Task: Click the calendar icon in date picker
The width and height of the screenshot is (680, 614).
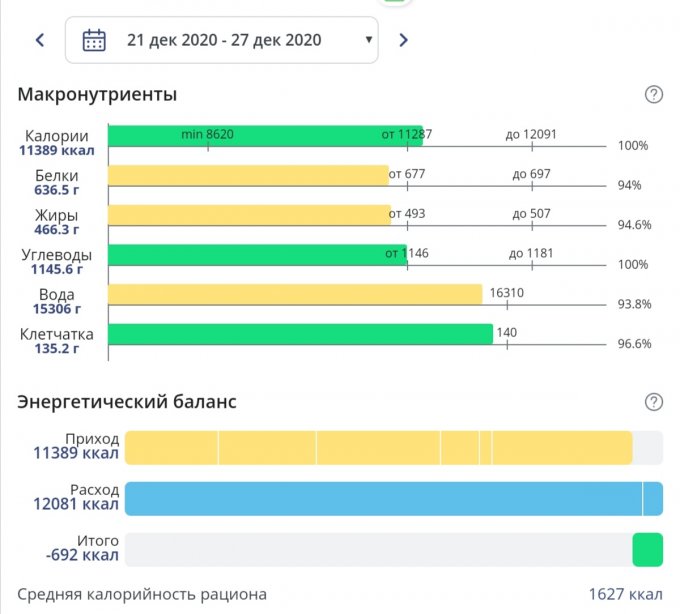Action: [x=94, y=40]
